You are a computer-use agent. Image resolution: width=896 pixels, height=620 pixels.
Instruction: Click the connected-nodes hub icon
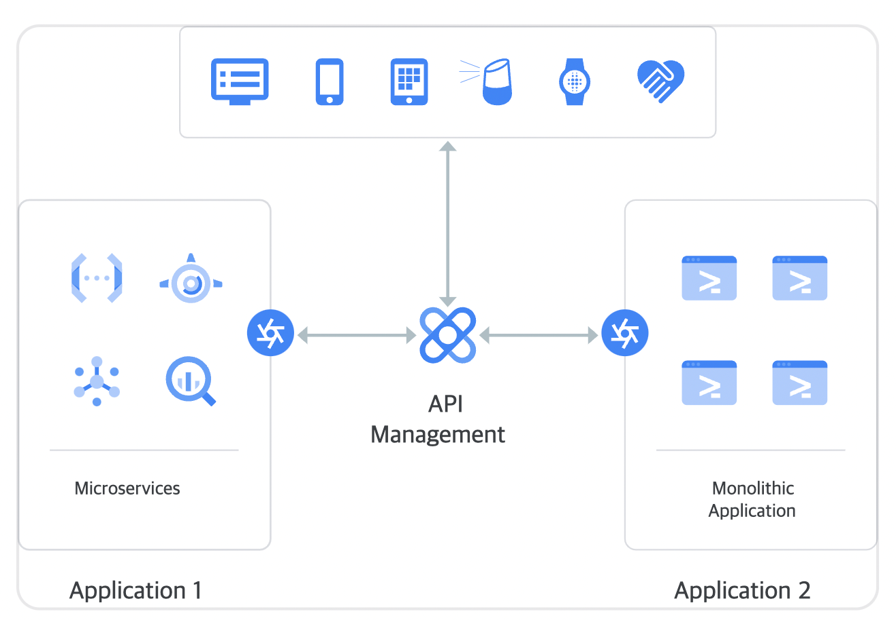click(x=97, y=381)
